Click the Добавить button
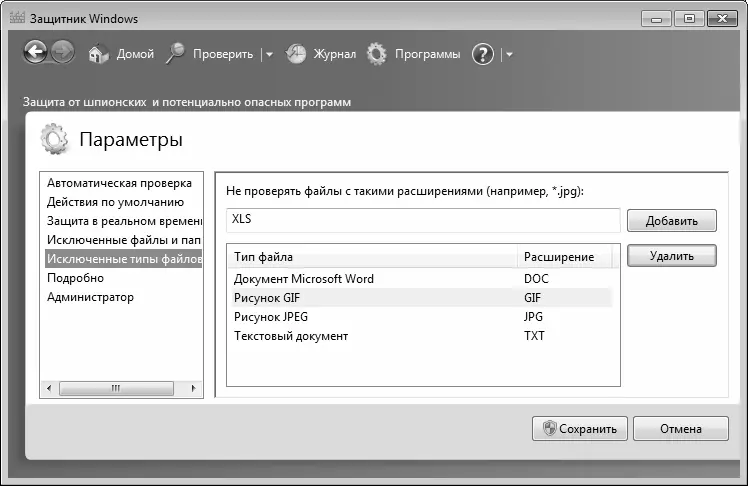Viewport: 748px width, 486px height. click(x=672, y=221)
